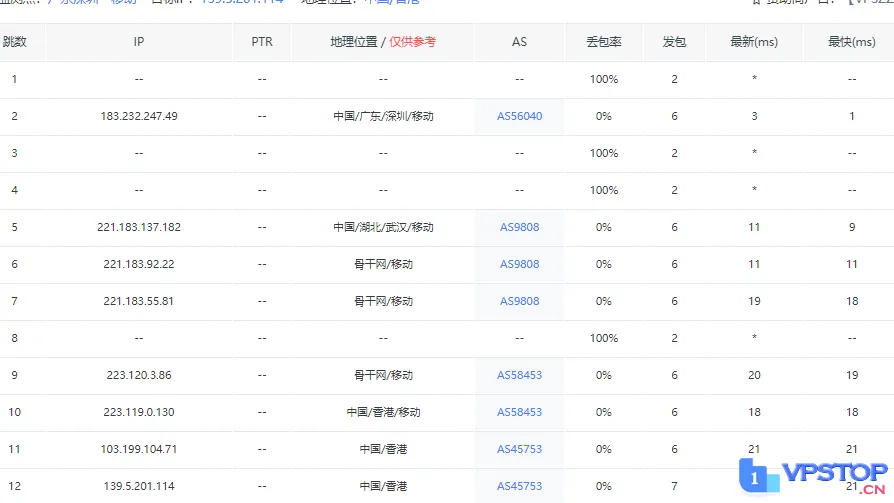Click the IP column header
The width and height of the screenshot is (894, 503).
tap(139, 42)
